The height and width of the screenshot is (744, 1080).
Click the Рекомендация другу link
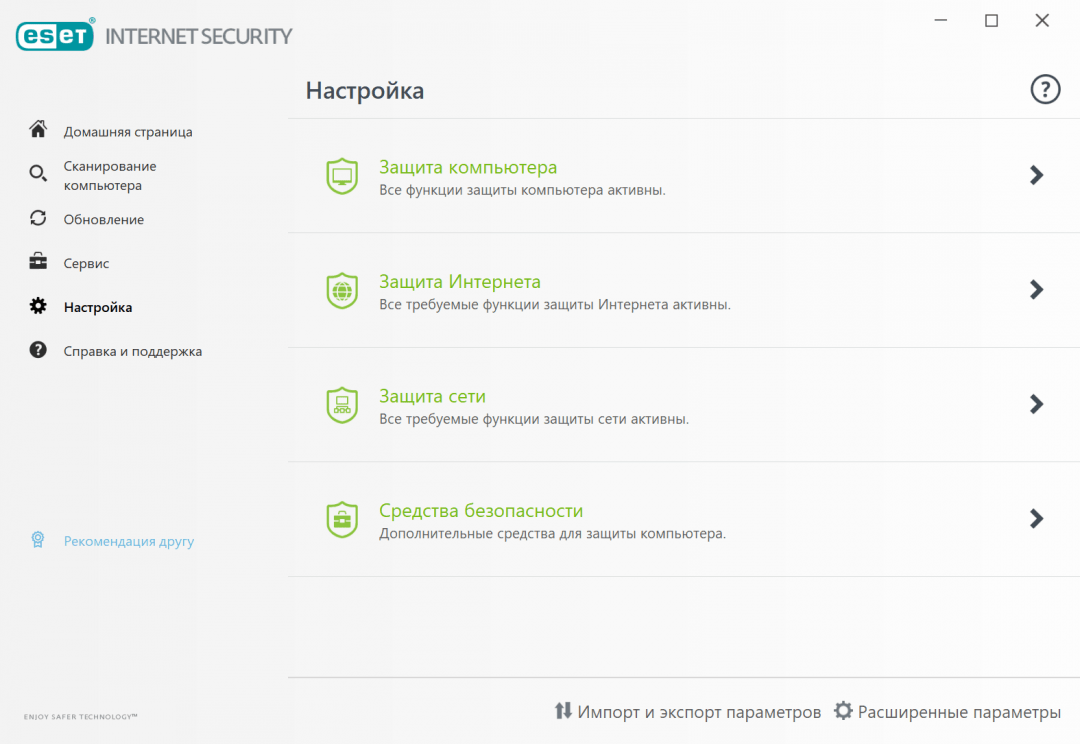tap(128, 542)
